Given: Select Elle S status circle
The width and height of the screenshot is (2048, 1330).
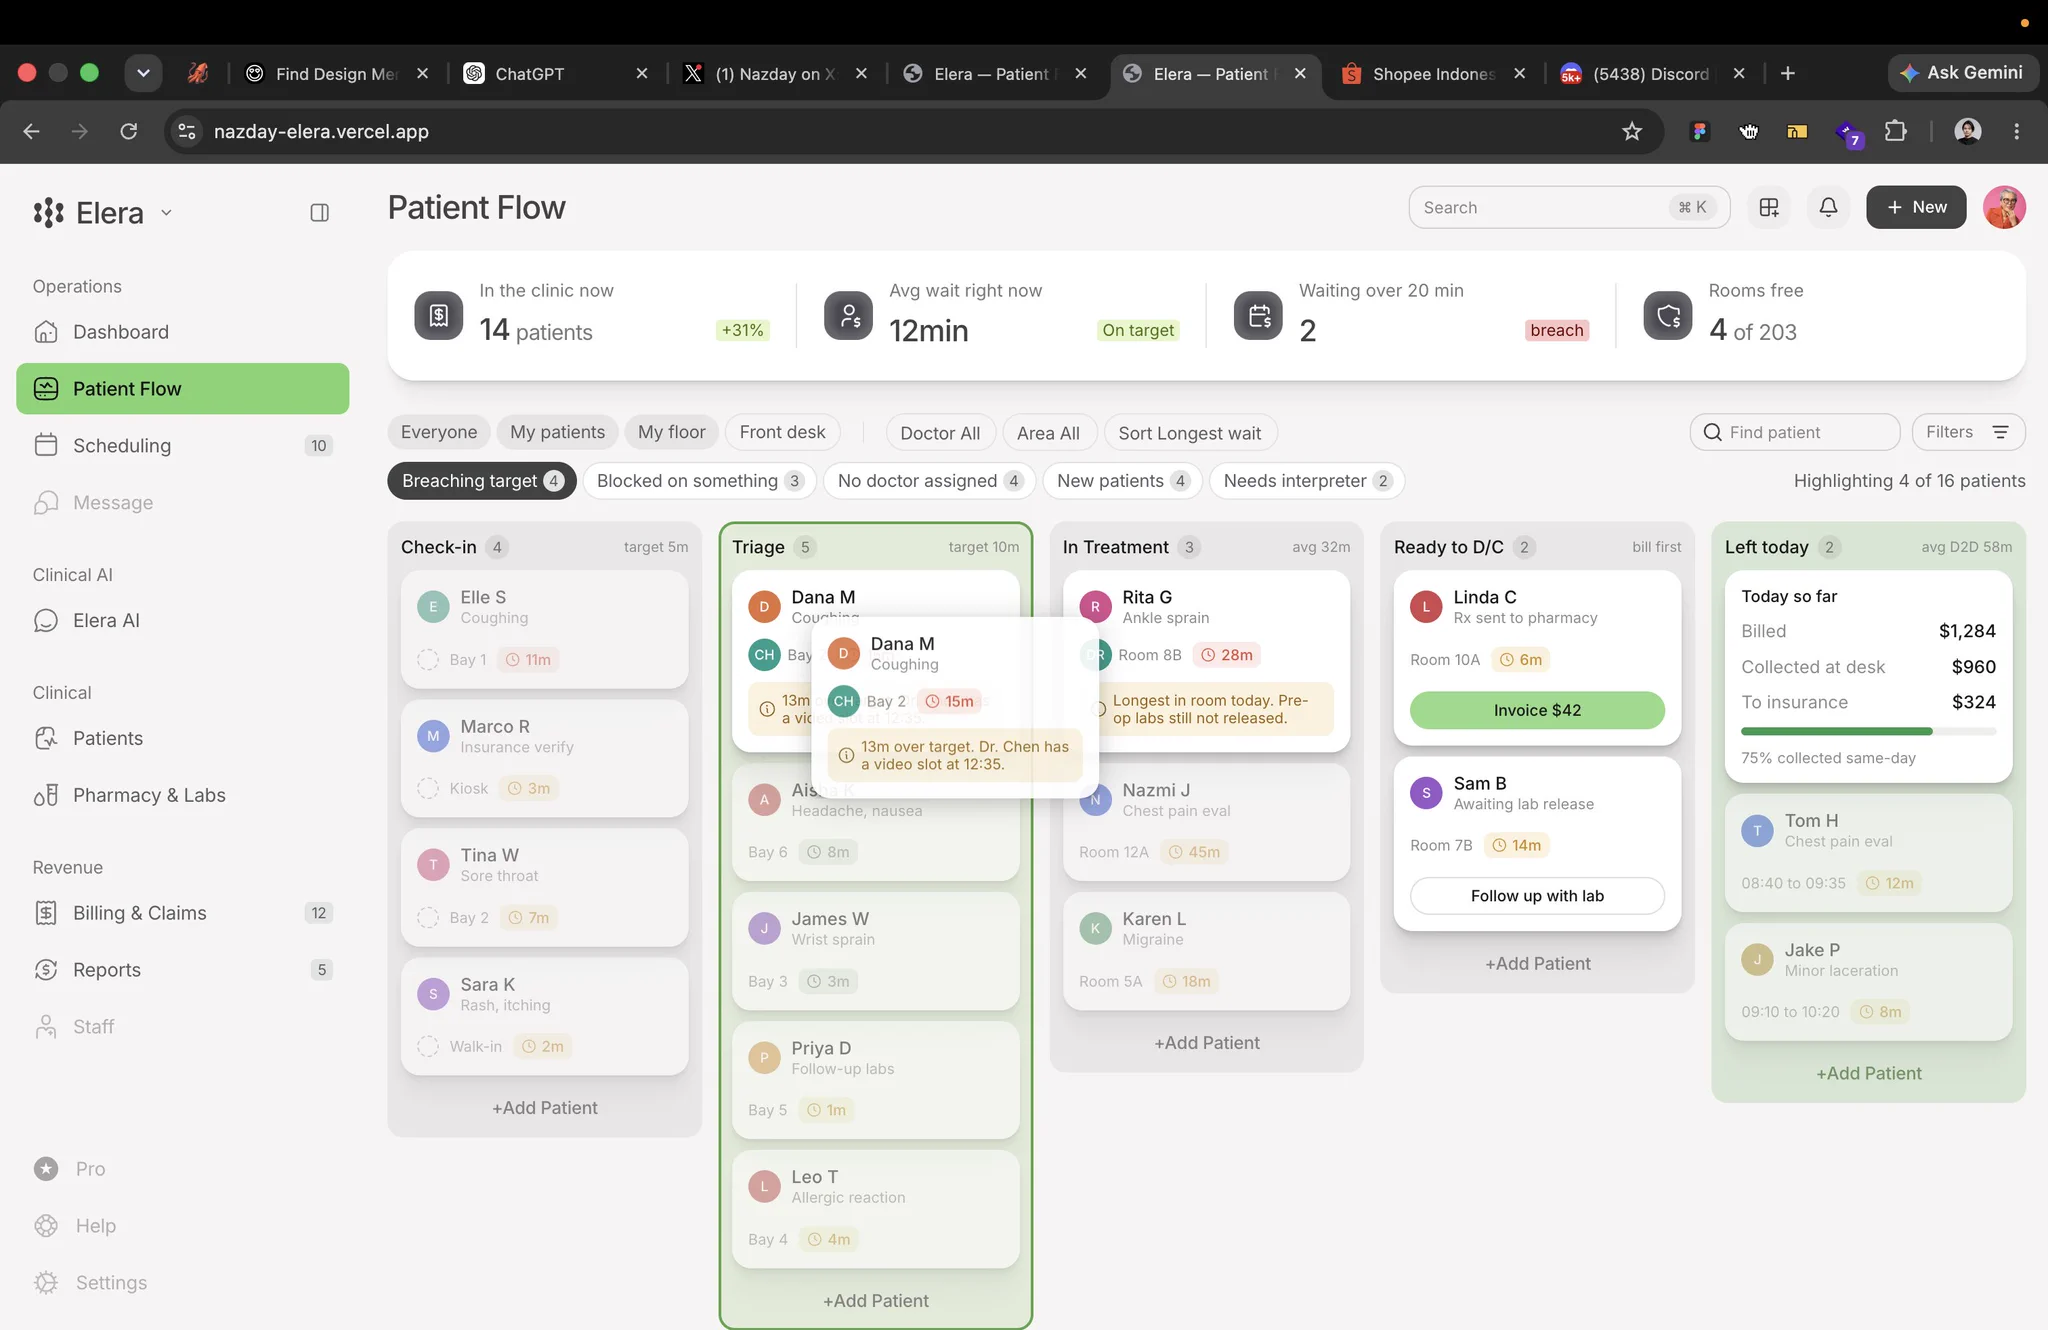Looking at the screenshot, I should tap(428, 660).
